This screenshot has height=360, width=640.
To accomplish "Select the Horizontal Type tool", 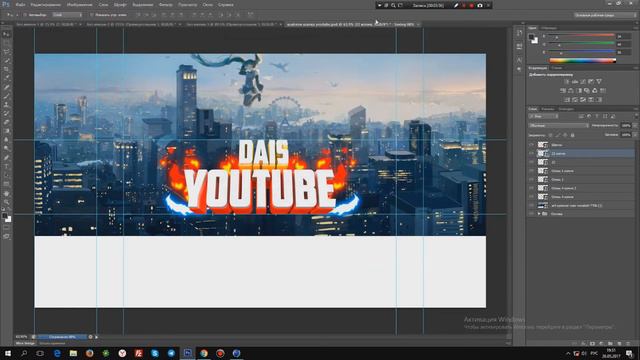I will click(x=7, y=166).
